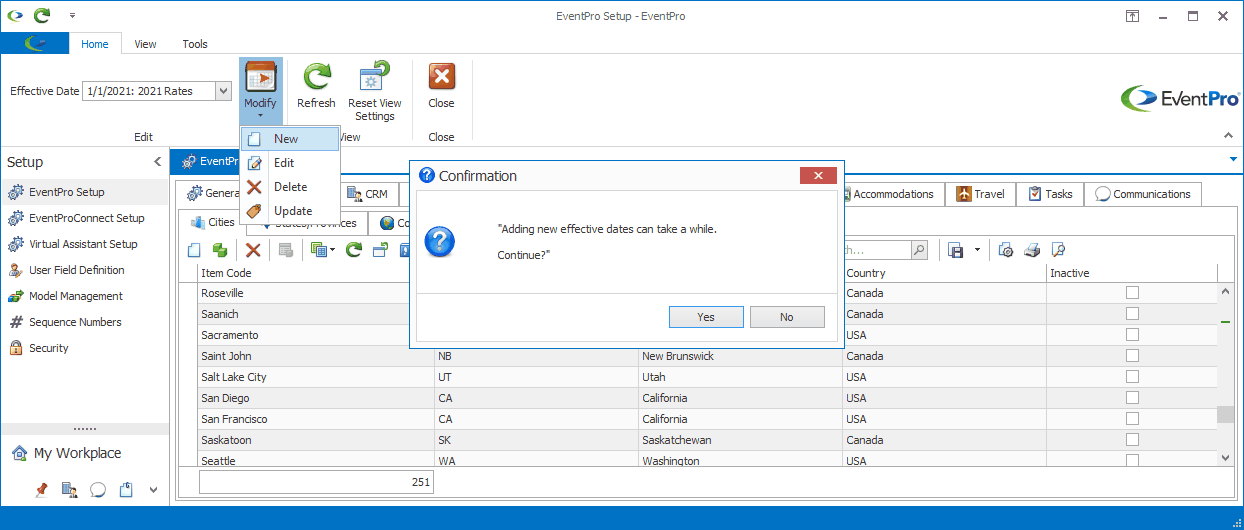Open Model Management in the sidebar
This screenshot has width=1244, height=530.
pos(85,296)
